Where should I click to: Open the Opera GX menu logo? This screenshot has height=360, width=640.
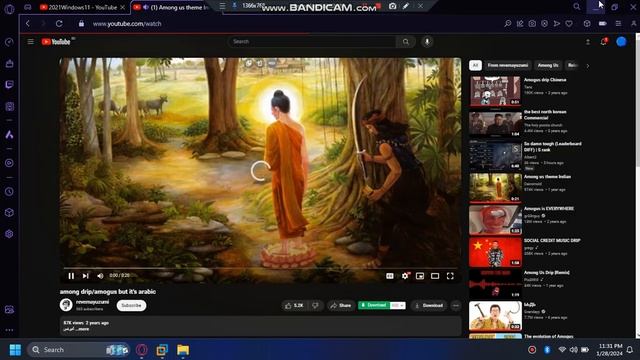point(9,9)
